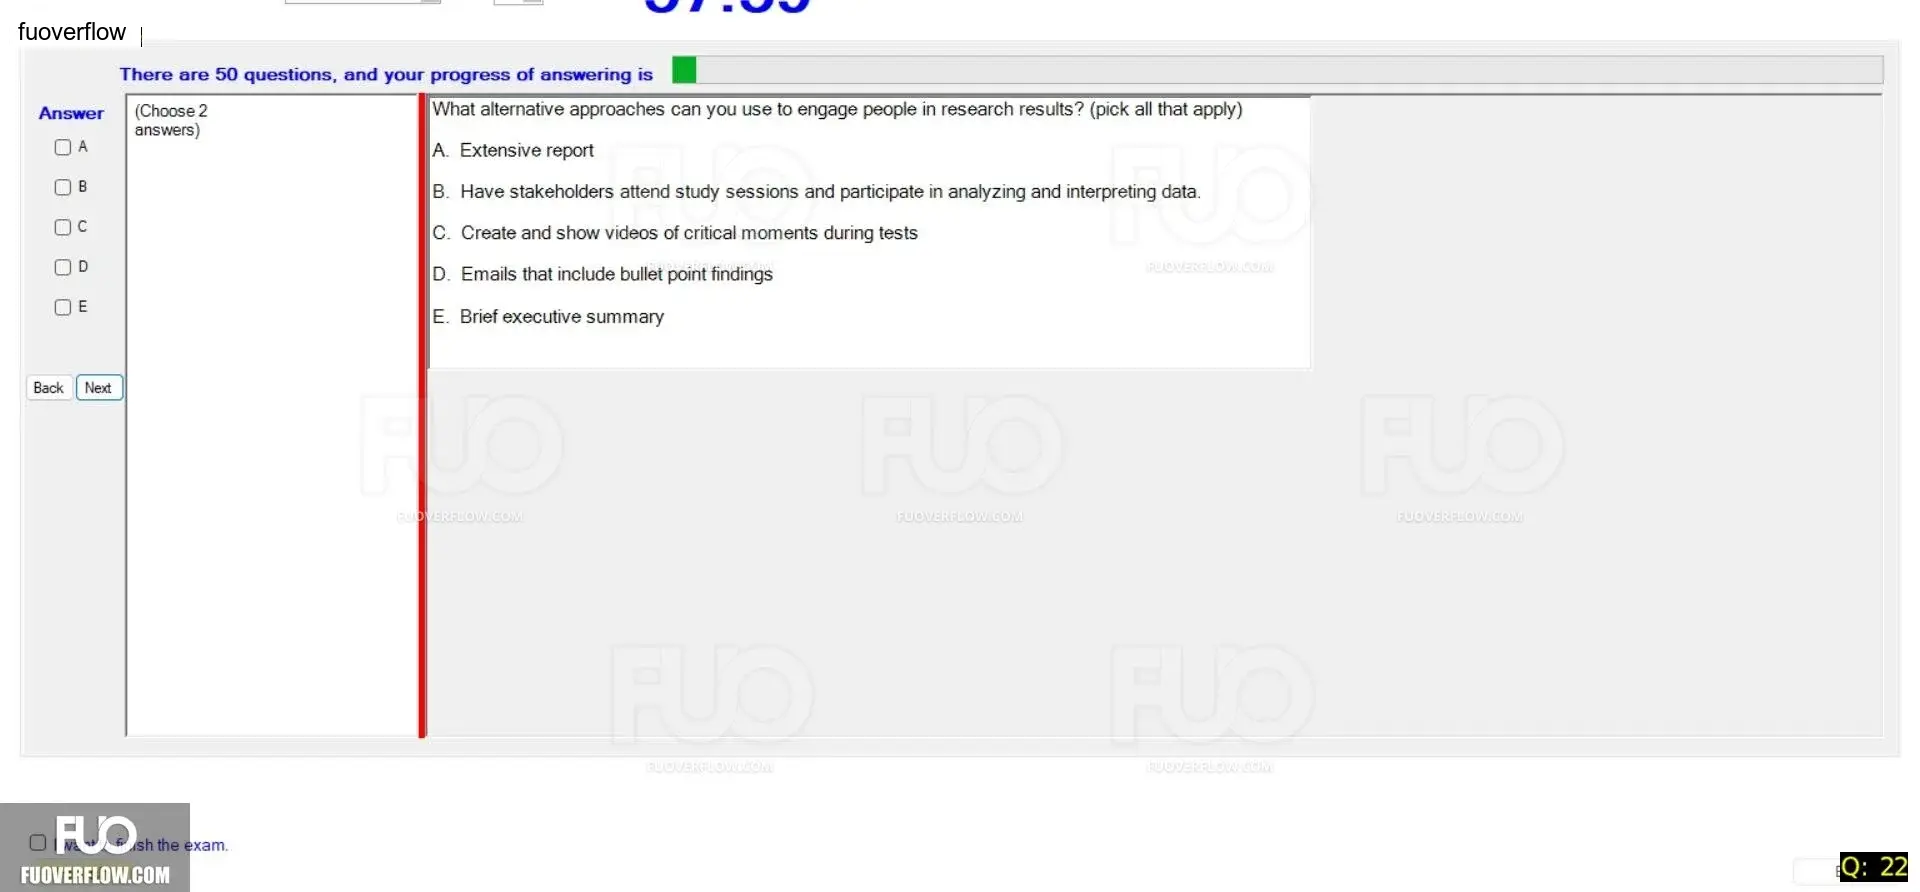Viewport: 1920px width, 892px height.
Task: Click the Back button
Action: (x=49, y=388)
